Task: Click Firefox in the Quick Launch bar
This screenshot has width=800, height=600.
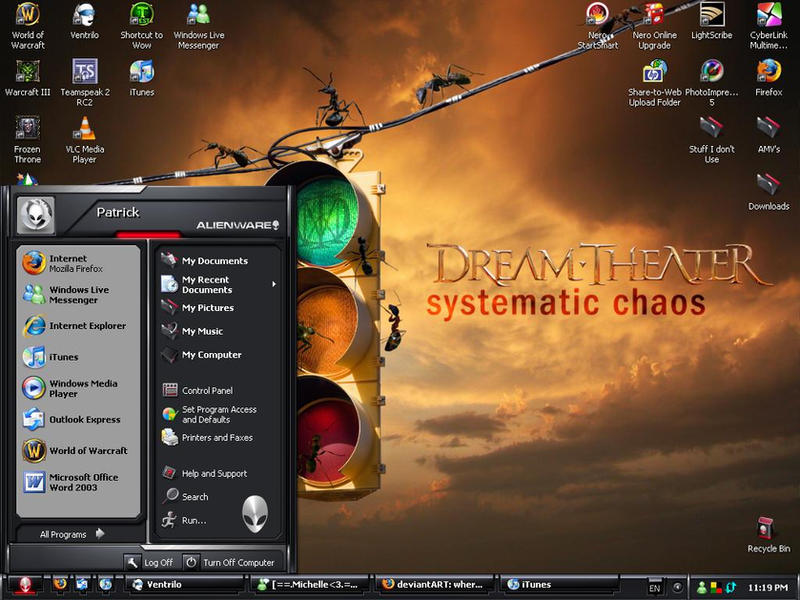Action: pos(60,584)
